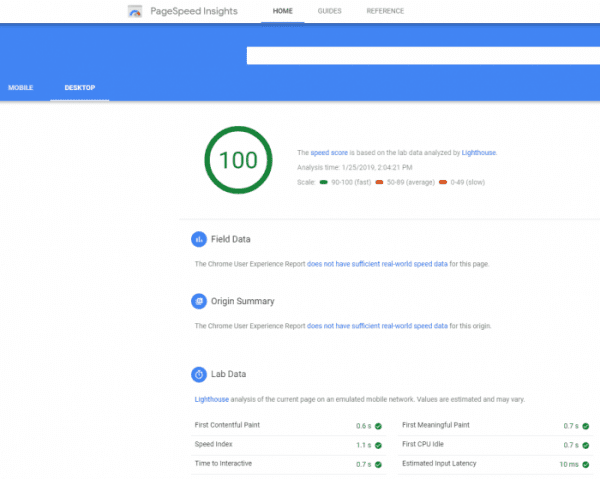Click the Time to Interactive label
Viewport: 600px width, 479px height.
[223, 464]
